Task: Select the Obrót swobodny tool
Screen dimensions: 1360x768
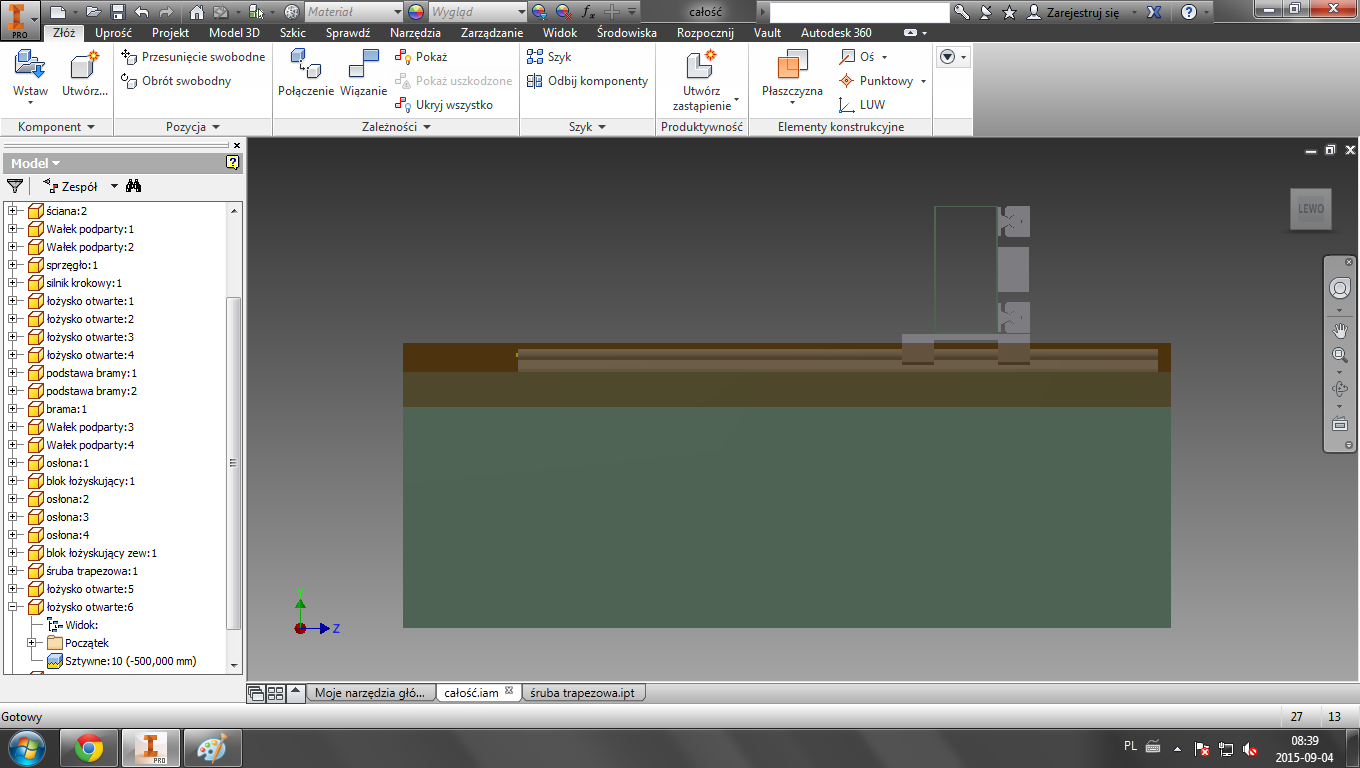Action: (x=176, y=81)
